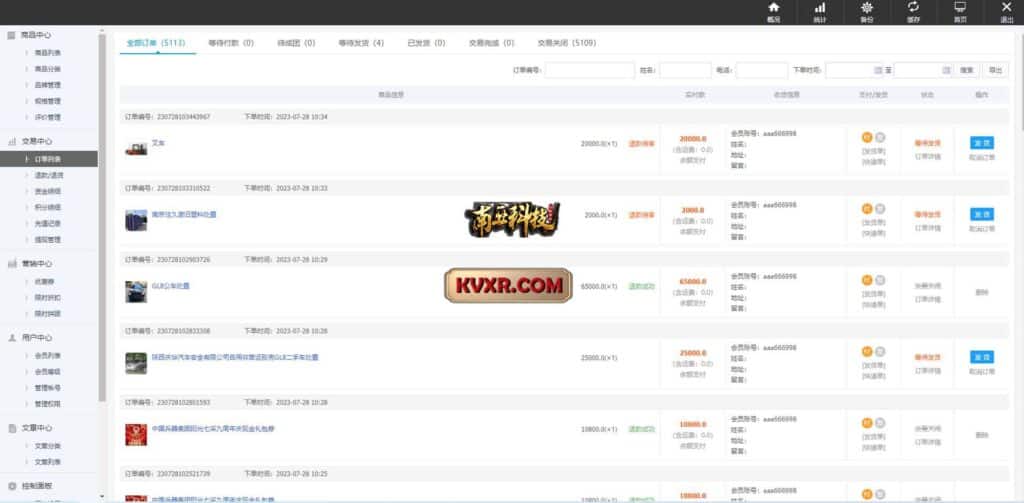Click the 搜索 search button beside date range
1024x503 pixels.
tap(967, 71)
